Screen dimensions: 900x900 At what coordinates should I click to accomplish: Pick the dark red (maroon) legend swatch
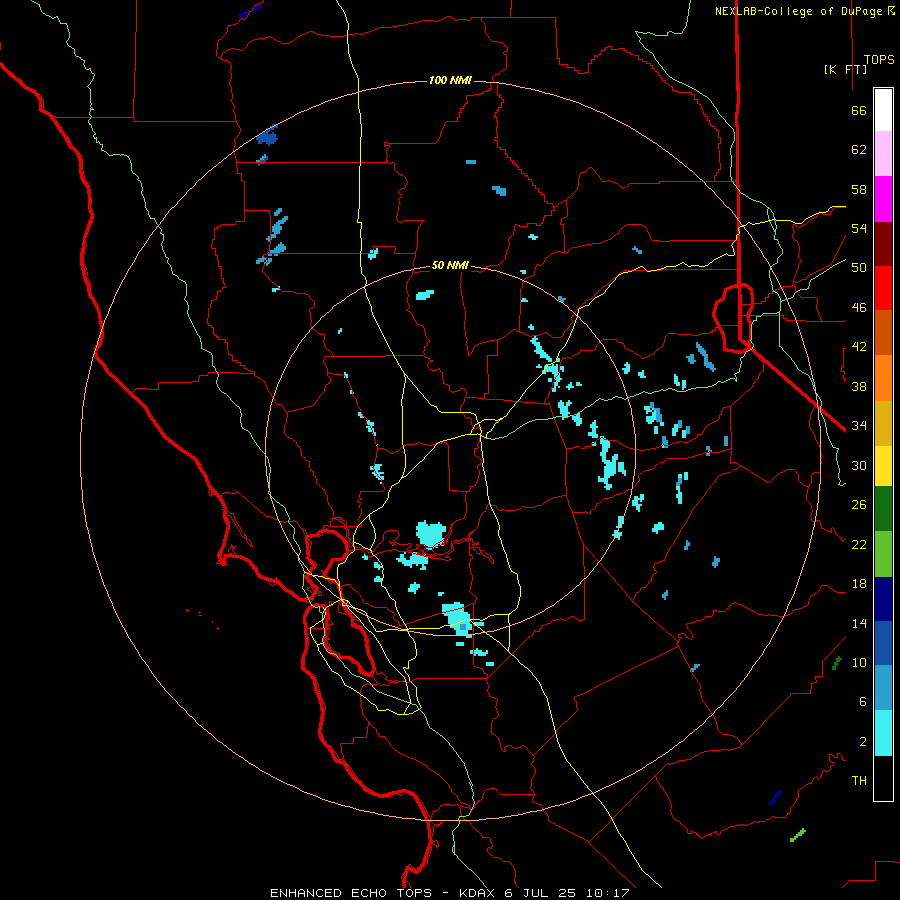(x=883, y=243)
